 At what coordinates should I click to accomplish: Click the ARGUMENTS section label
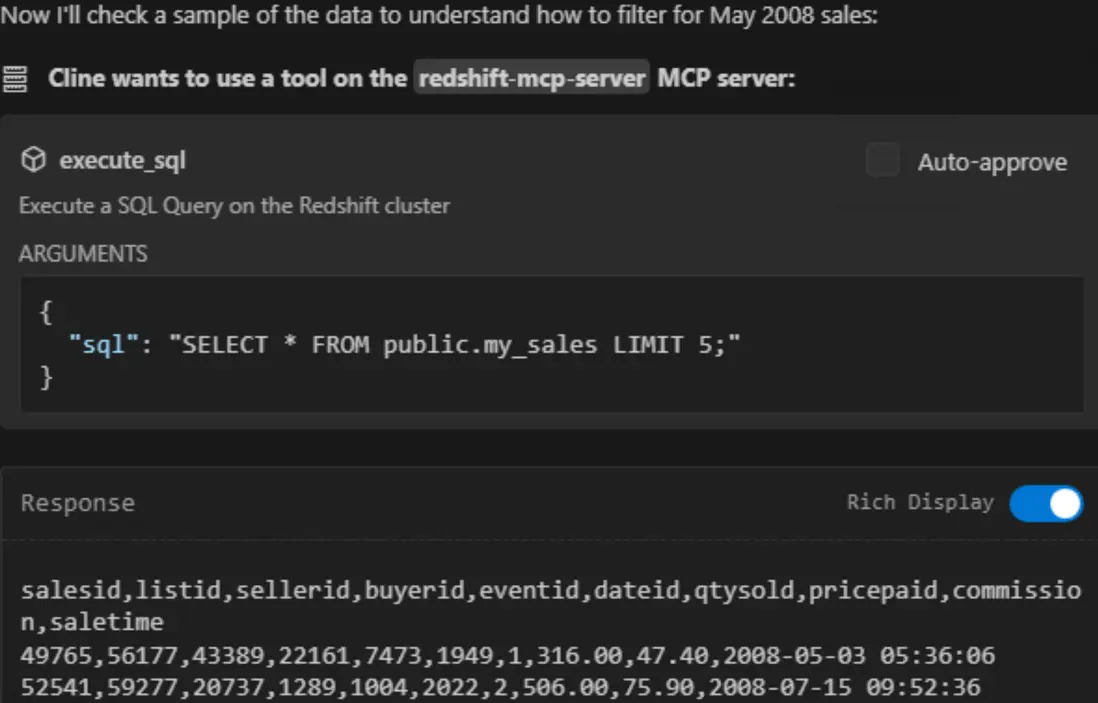click(x=83, y=253)
